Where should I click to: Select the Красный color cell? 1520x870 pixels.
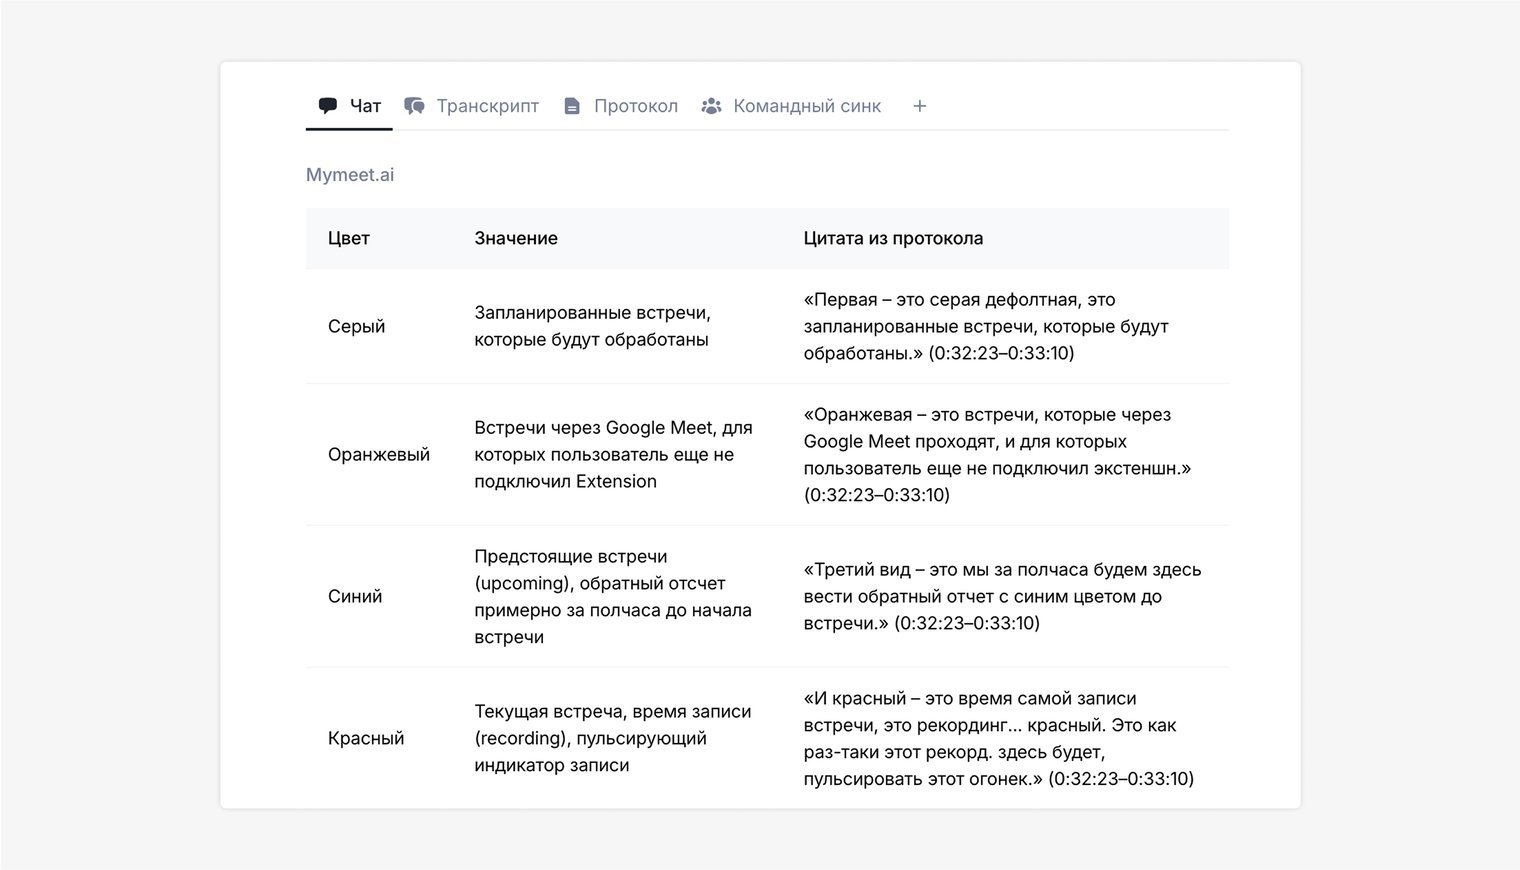click(x=366, y=738)
